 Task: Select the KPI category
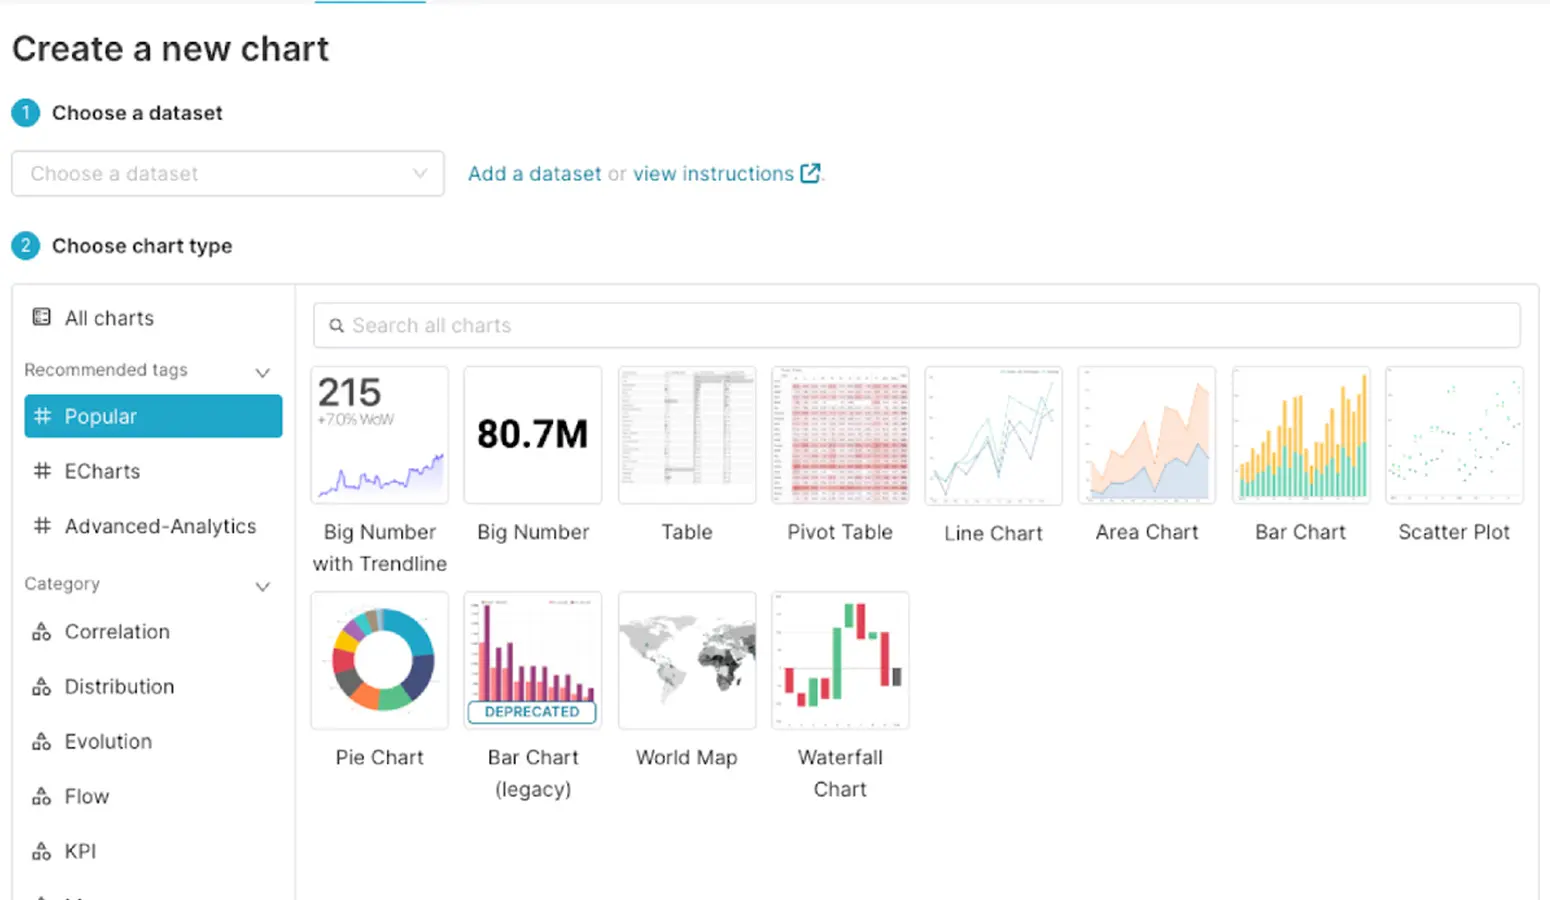[80, 852]
